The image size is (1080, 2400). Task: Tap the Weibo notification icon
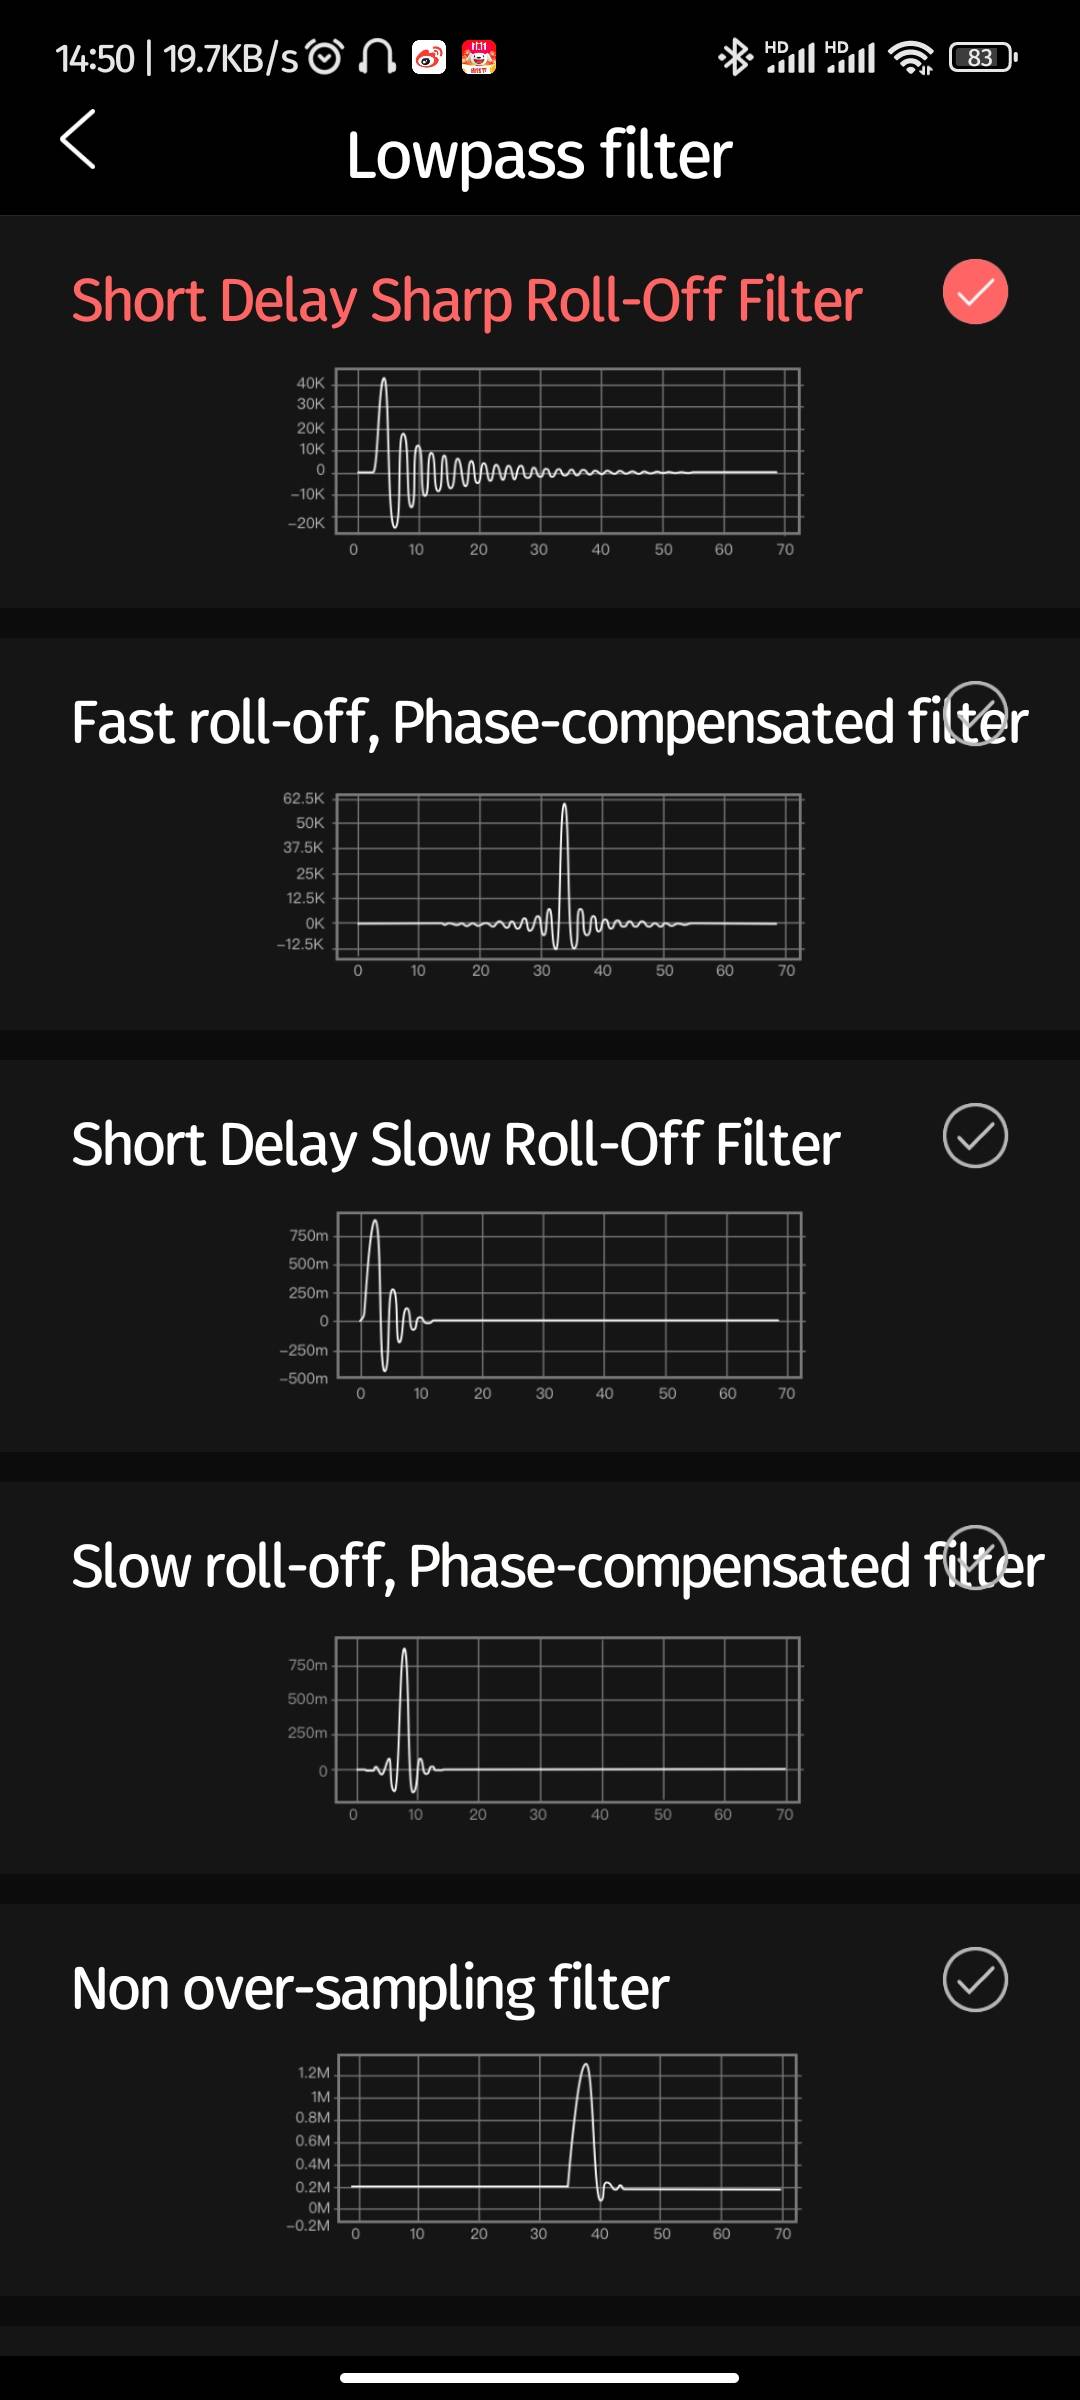point(429,58)
